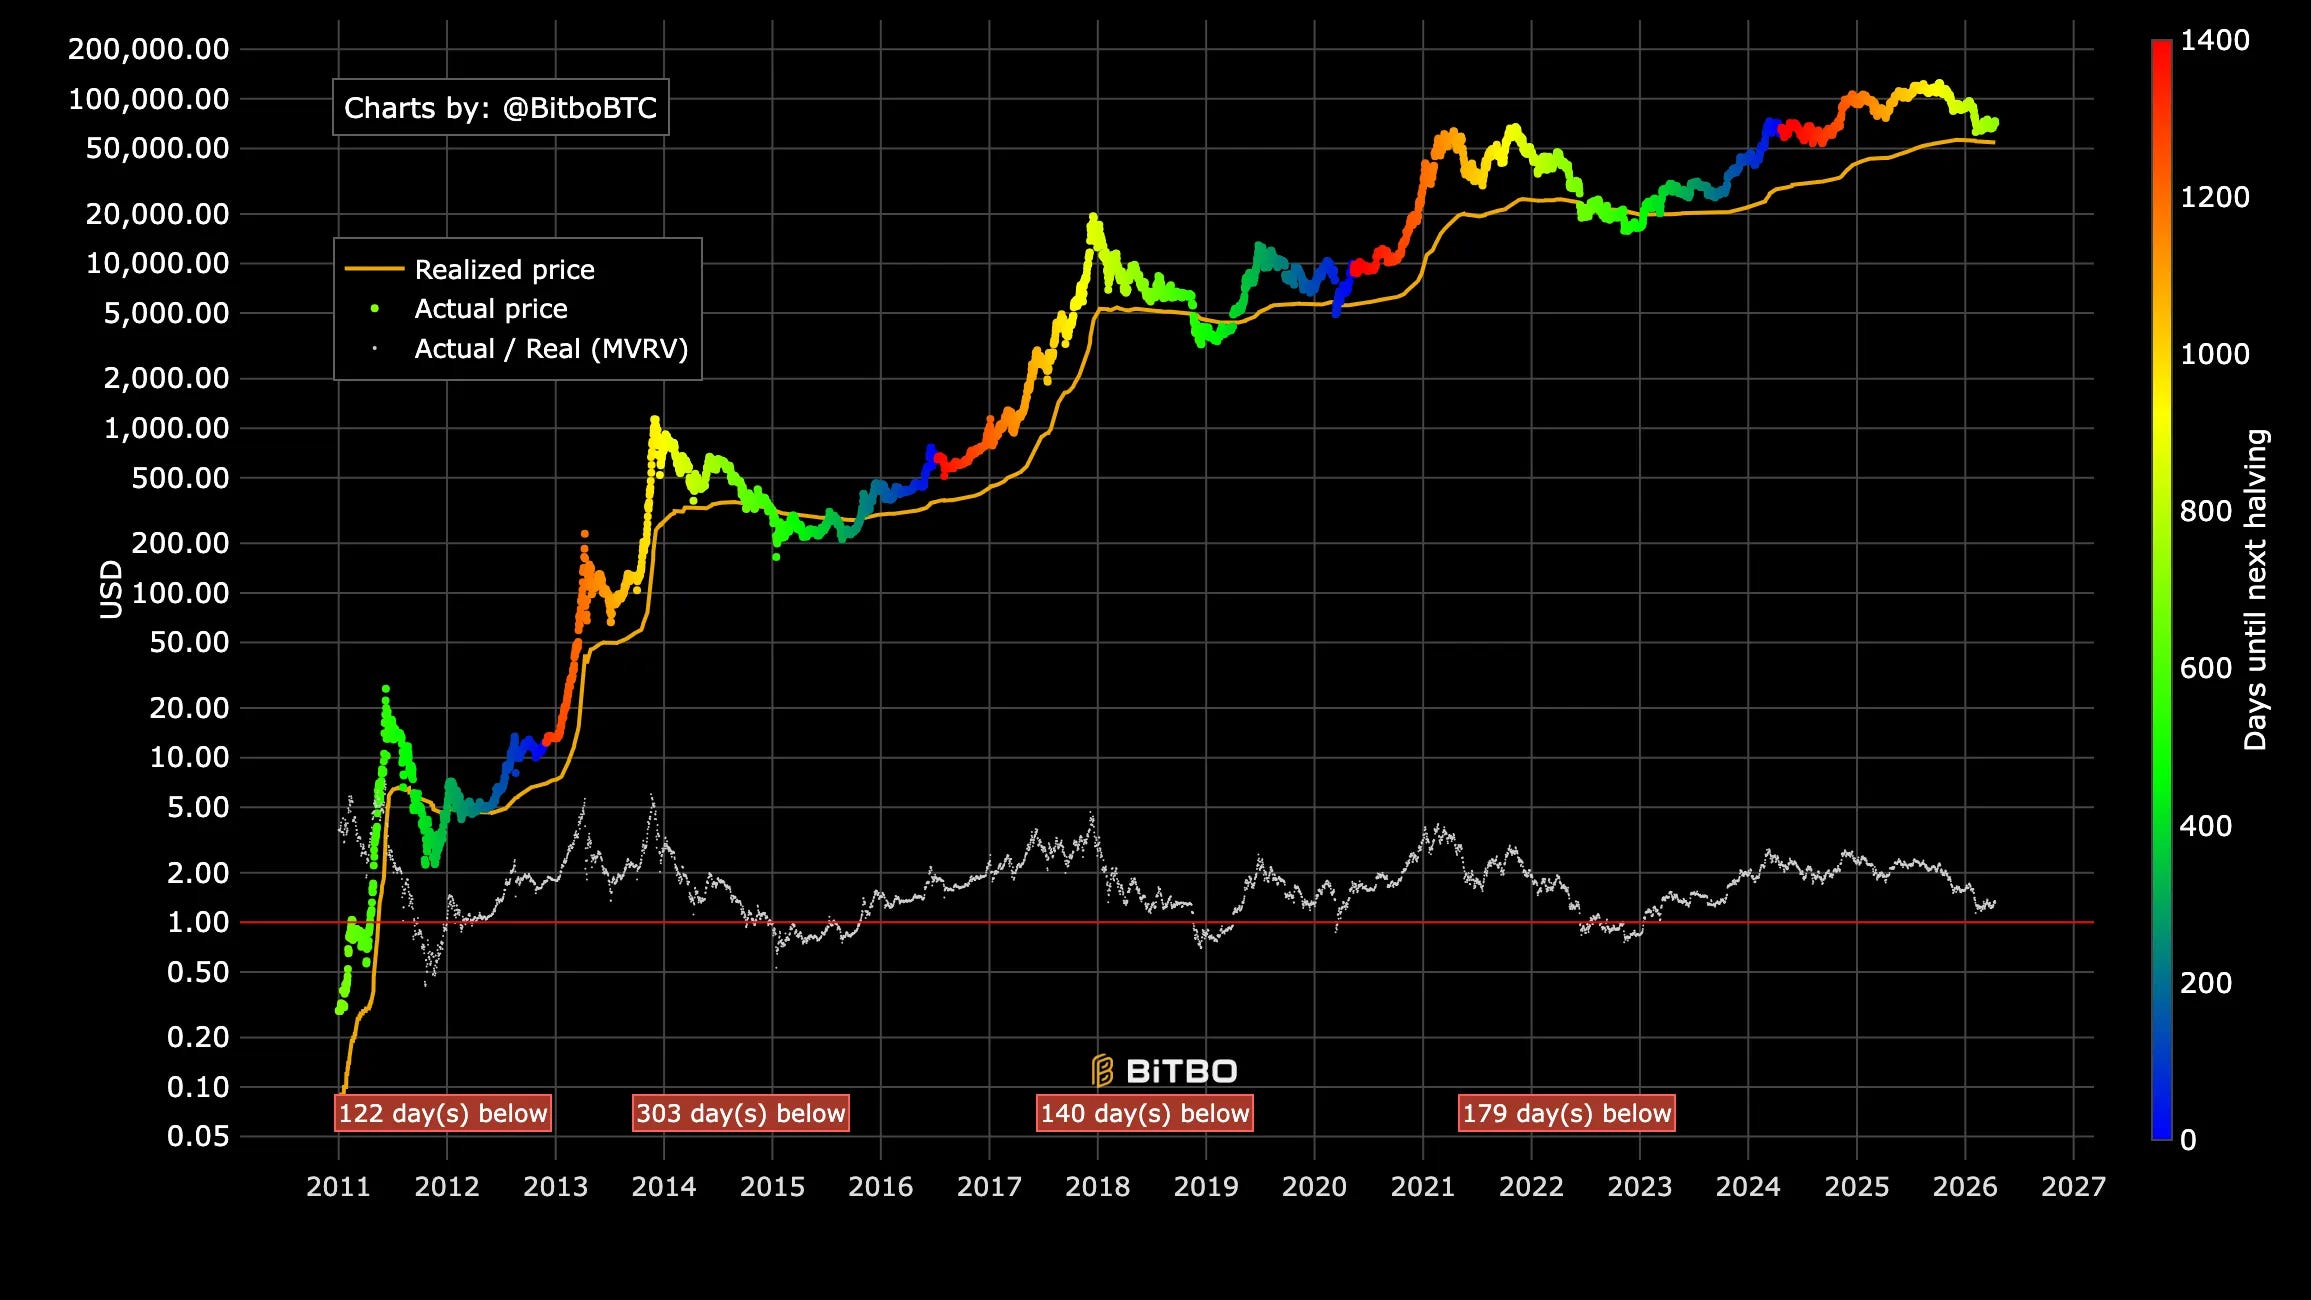Toggle Actual / Real (MVRV) legend entry
Viewport: 2311px width, 1300px height.
tap(551, 349)
